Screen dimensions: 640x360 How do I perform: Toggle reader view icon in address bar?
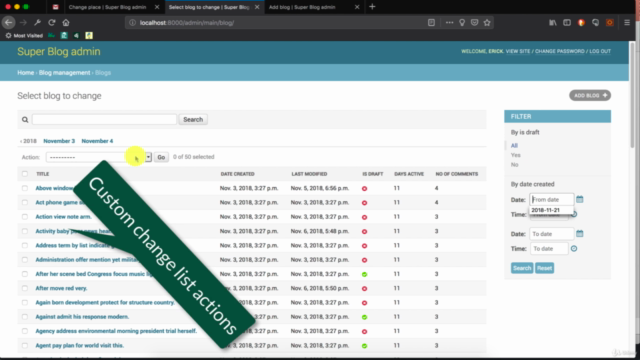coord(431,23)
